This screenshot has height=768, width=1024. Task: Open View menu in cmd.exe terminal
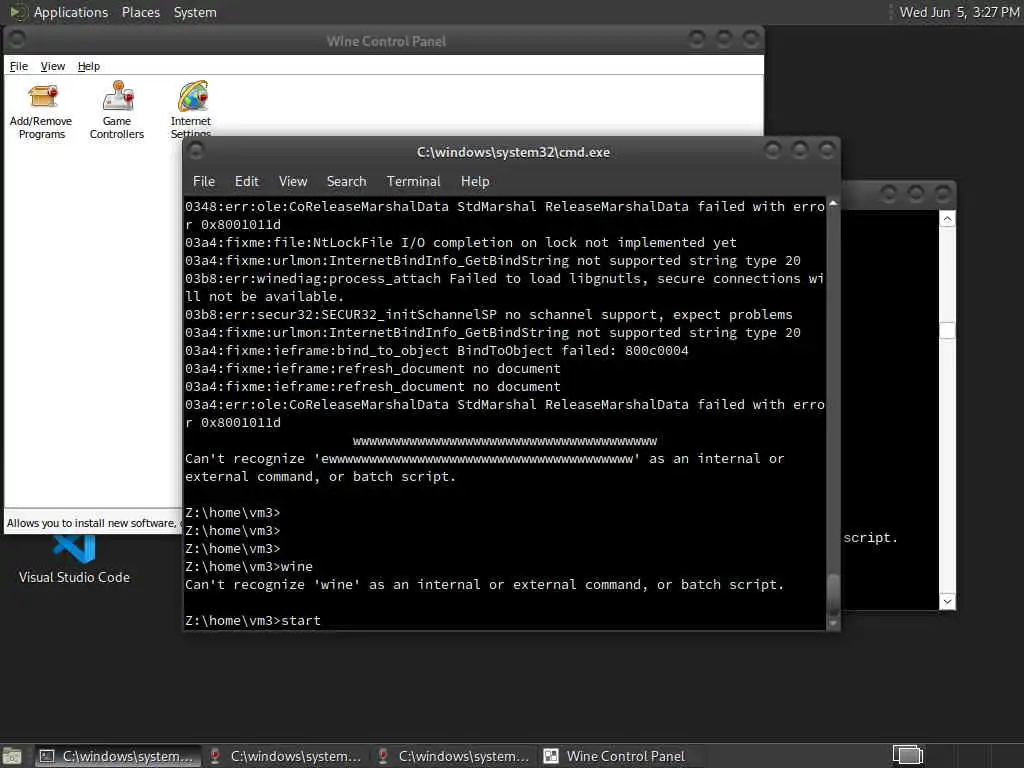[293, 182]
